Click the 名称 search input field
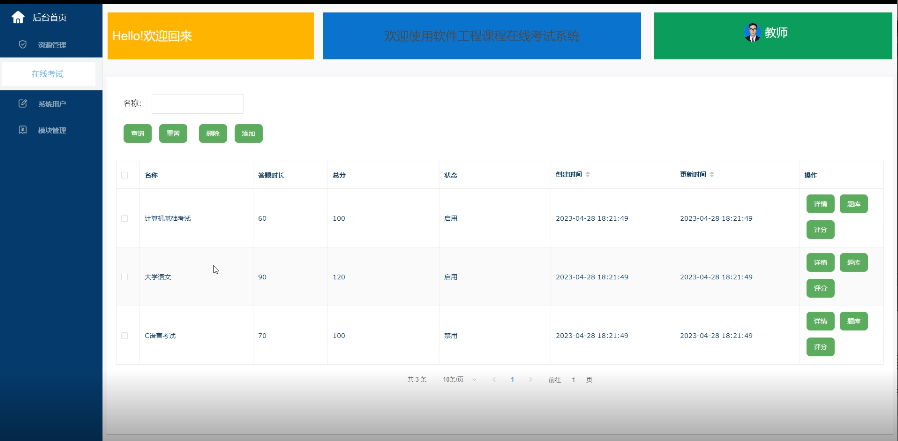This screenshot has width=898, height=441. [x=198, y=104]
